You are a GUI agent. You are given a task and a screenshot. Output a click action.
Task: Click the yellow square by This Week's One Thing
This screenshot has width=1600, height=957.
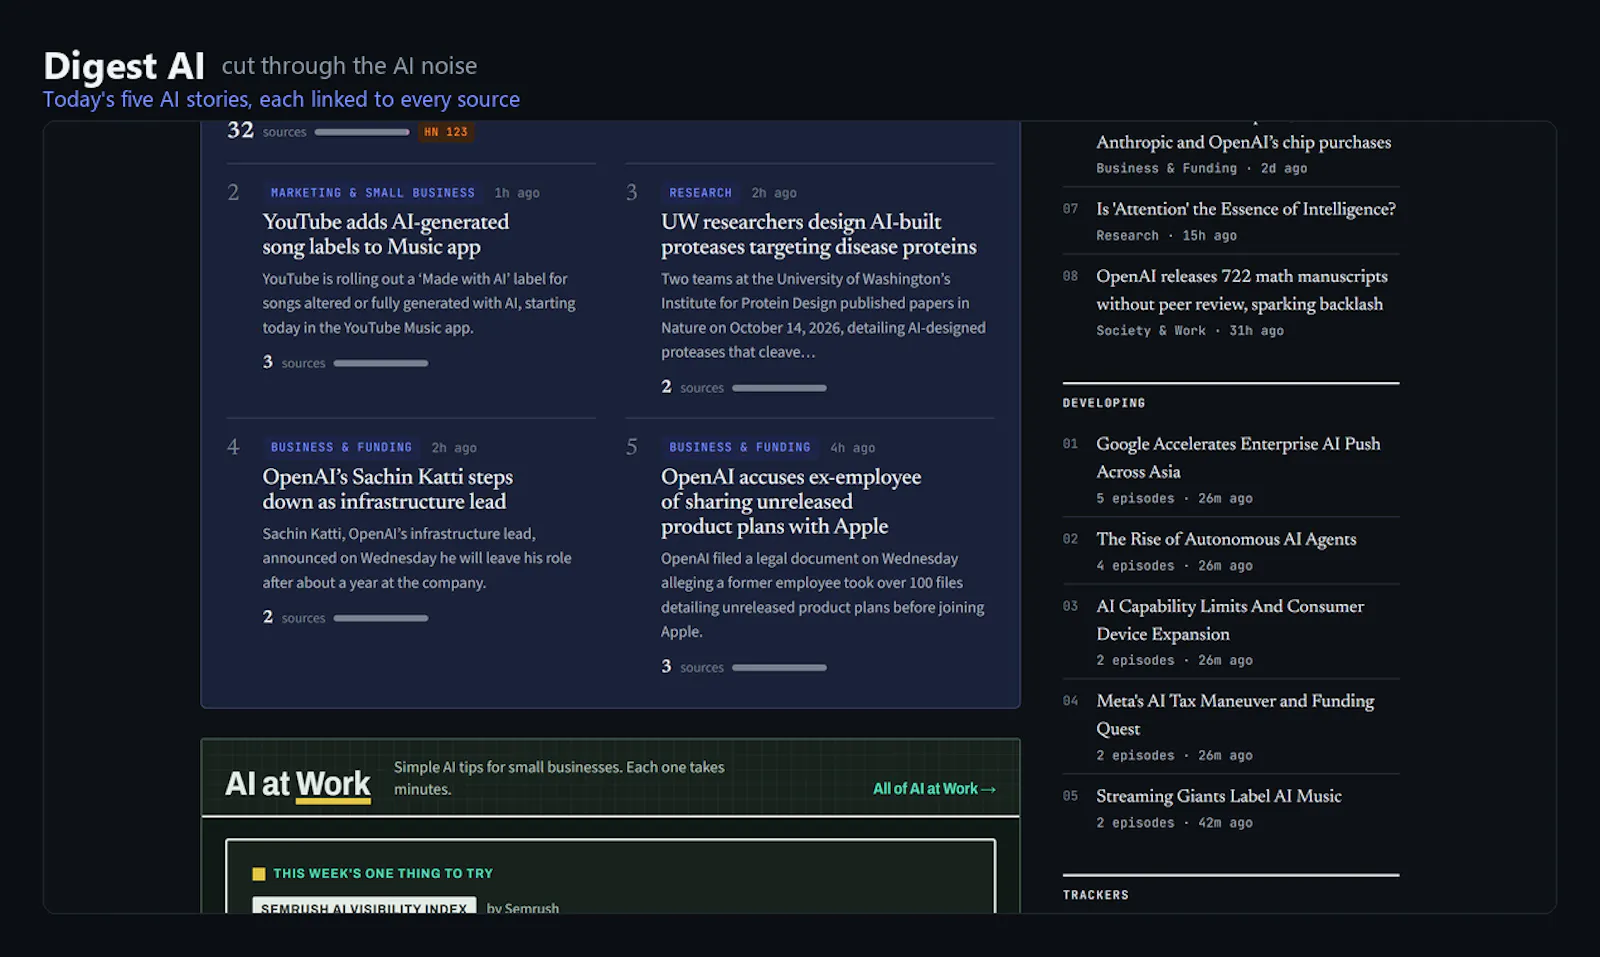[x=259, y=874]
